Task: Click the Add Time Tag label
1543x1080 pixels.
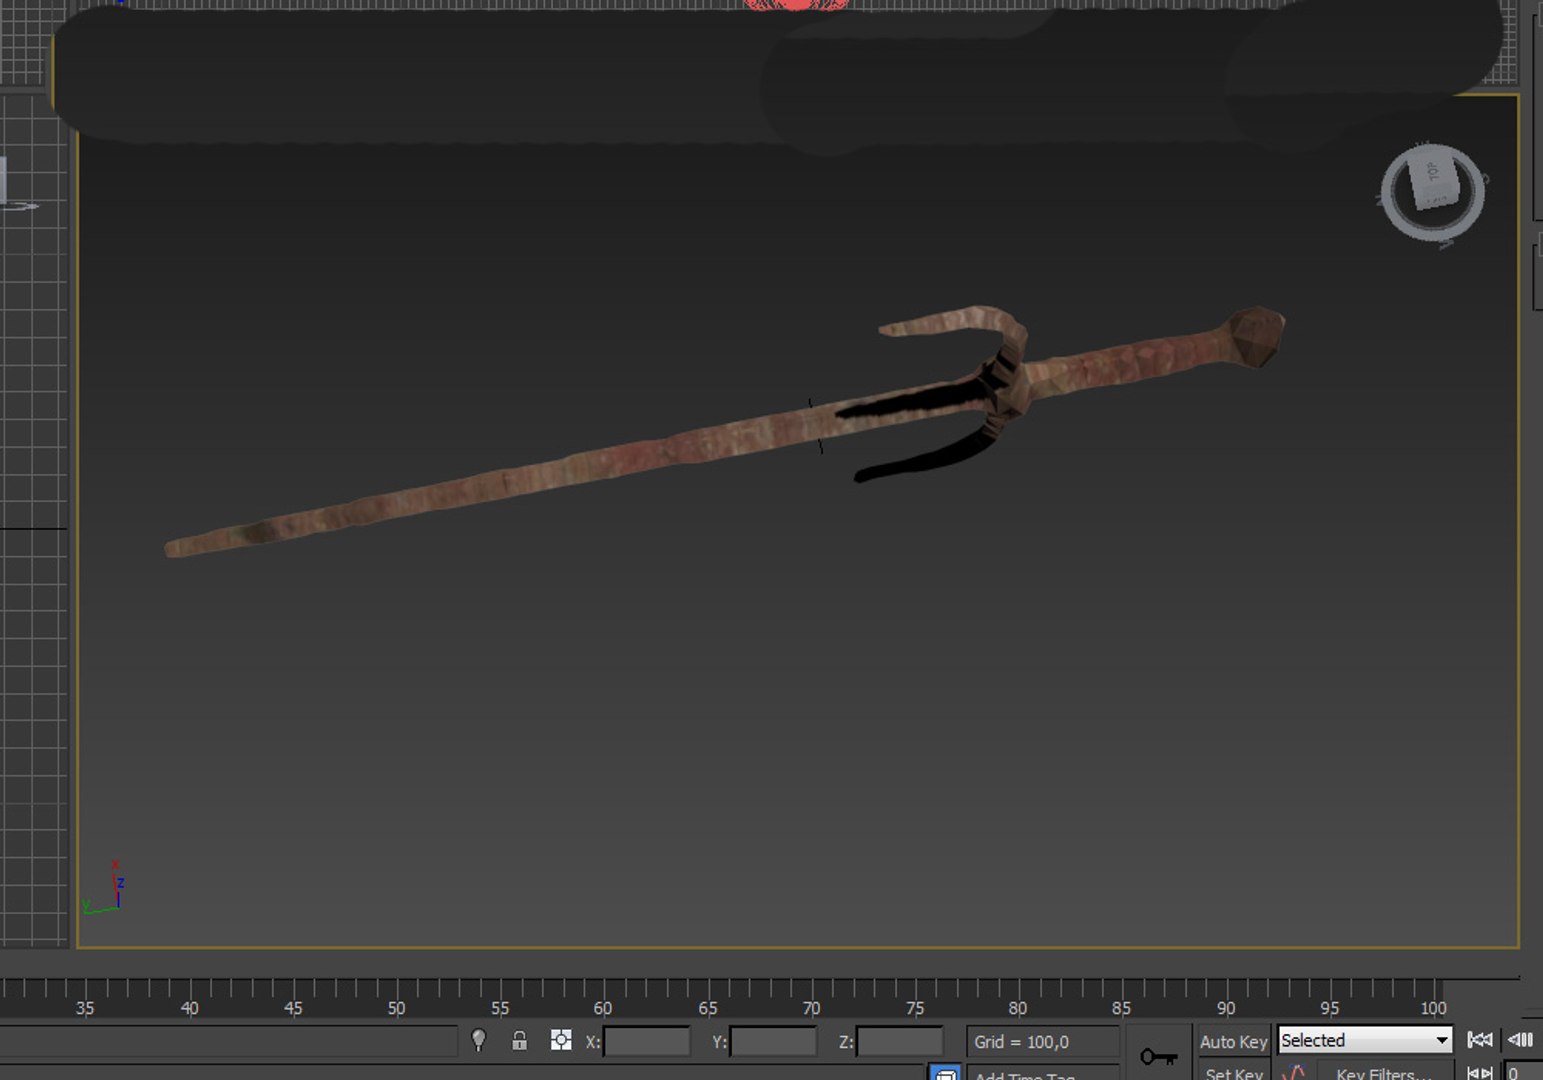Action: coord(1025,1075)
